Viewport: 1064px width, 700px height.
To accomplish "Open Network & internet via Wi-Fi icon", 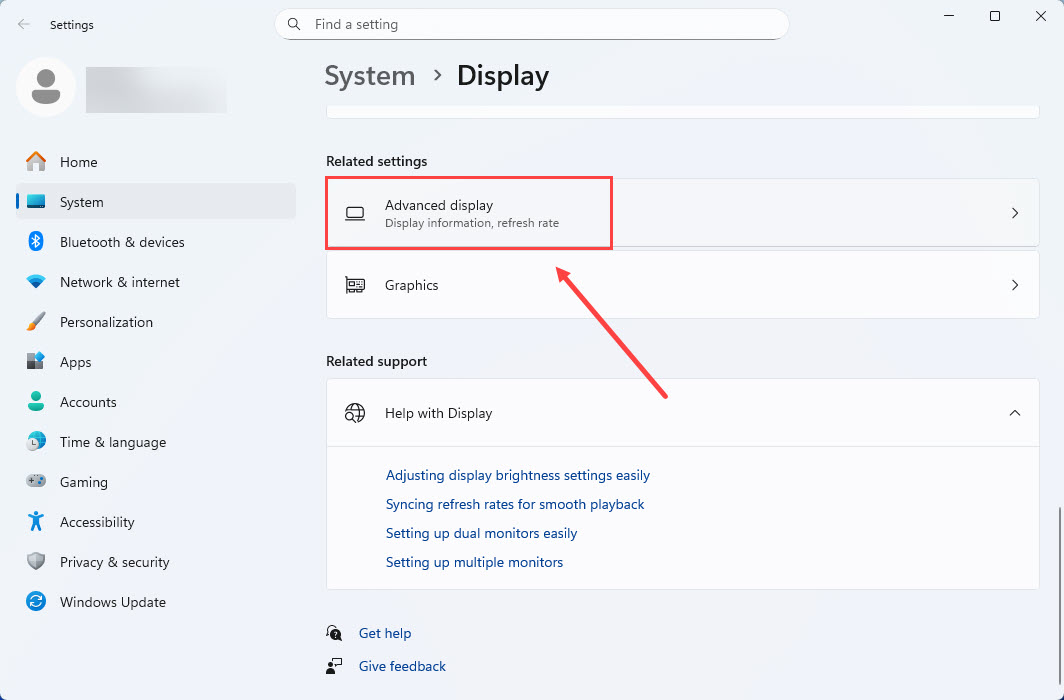I will [x=36, y=282].
